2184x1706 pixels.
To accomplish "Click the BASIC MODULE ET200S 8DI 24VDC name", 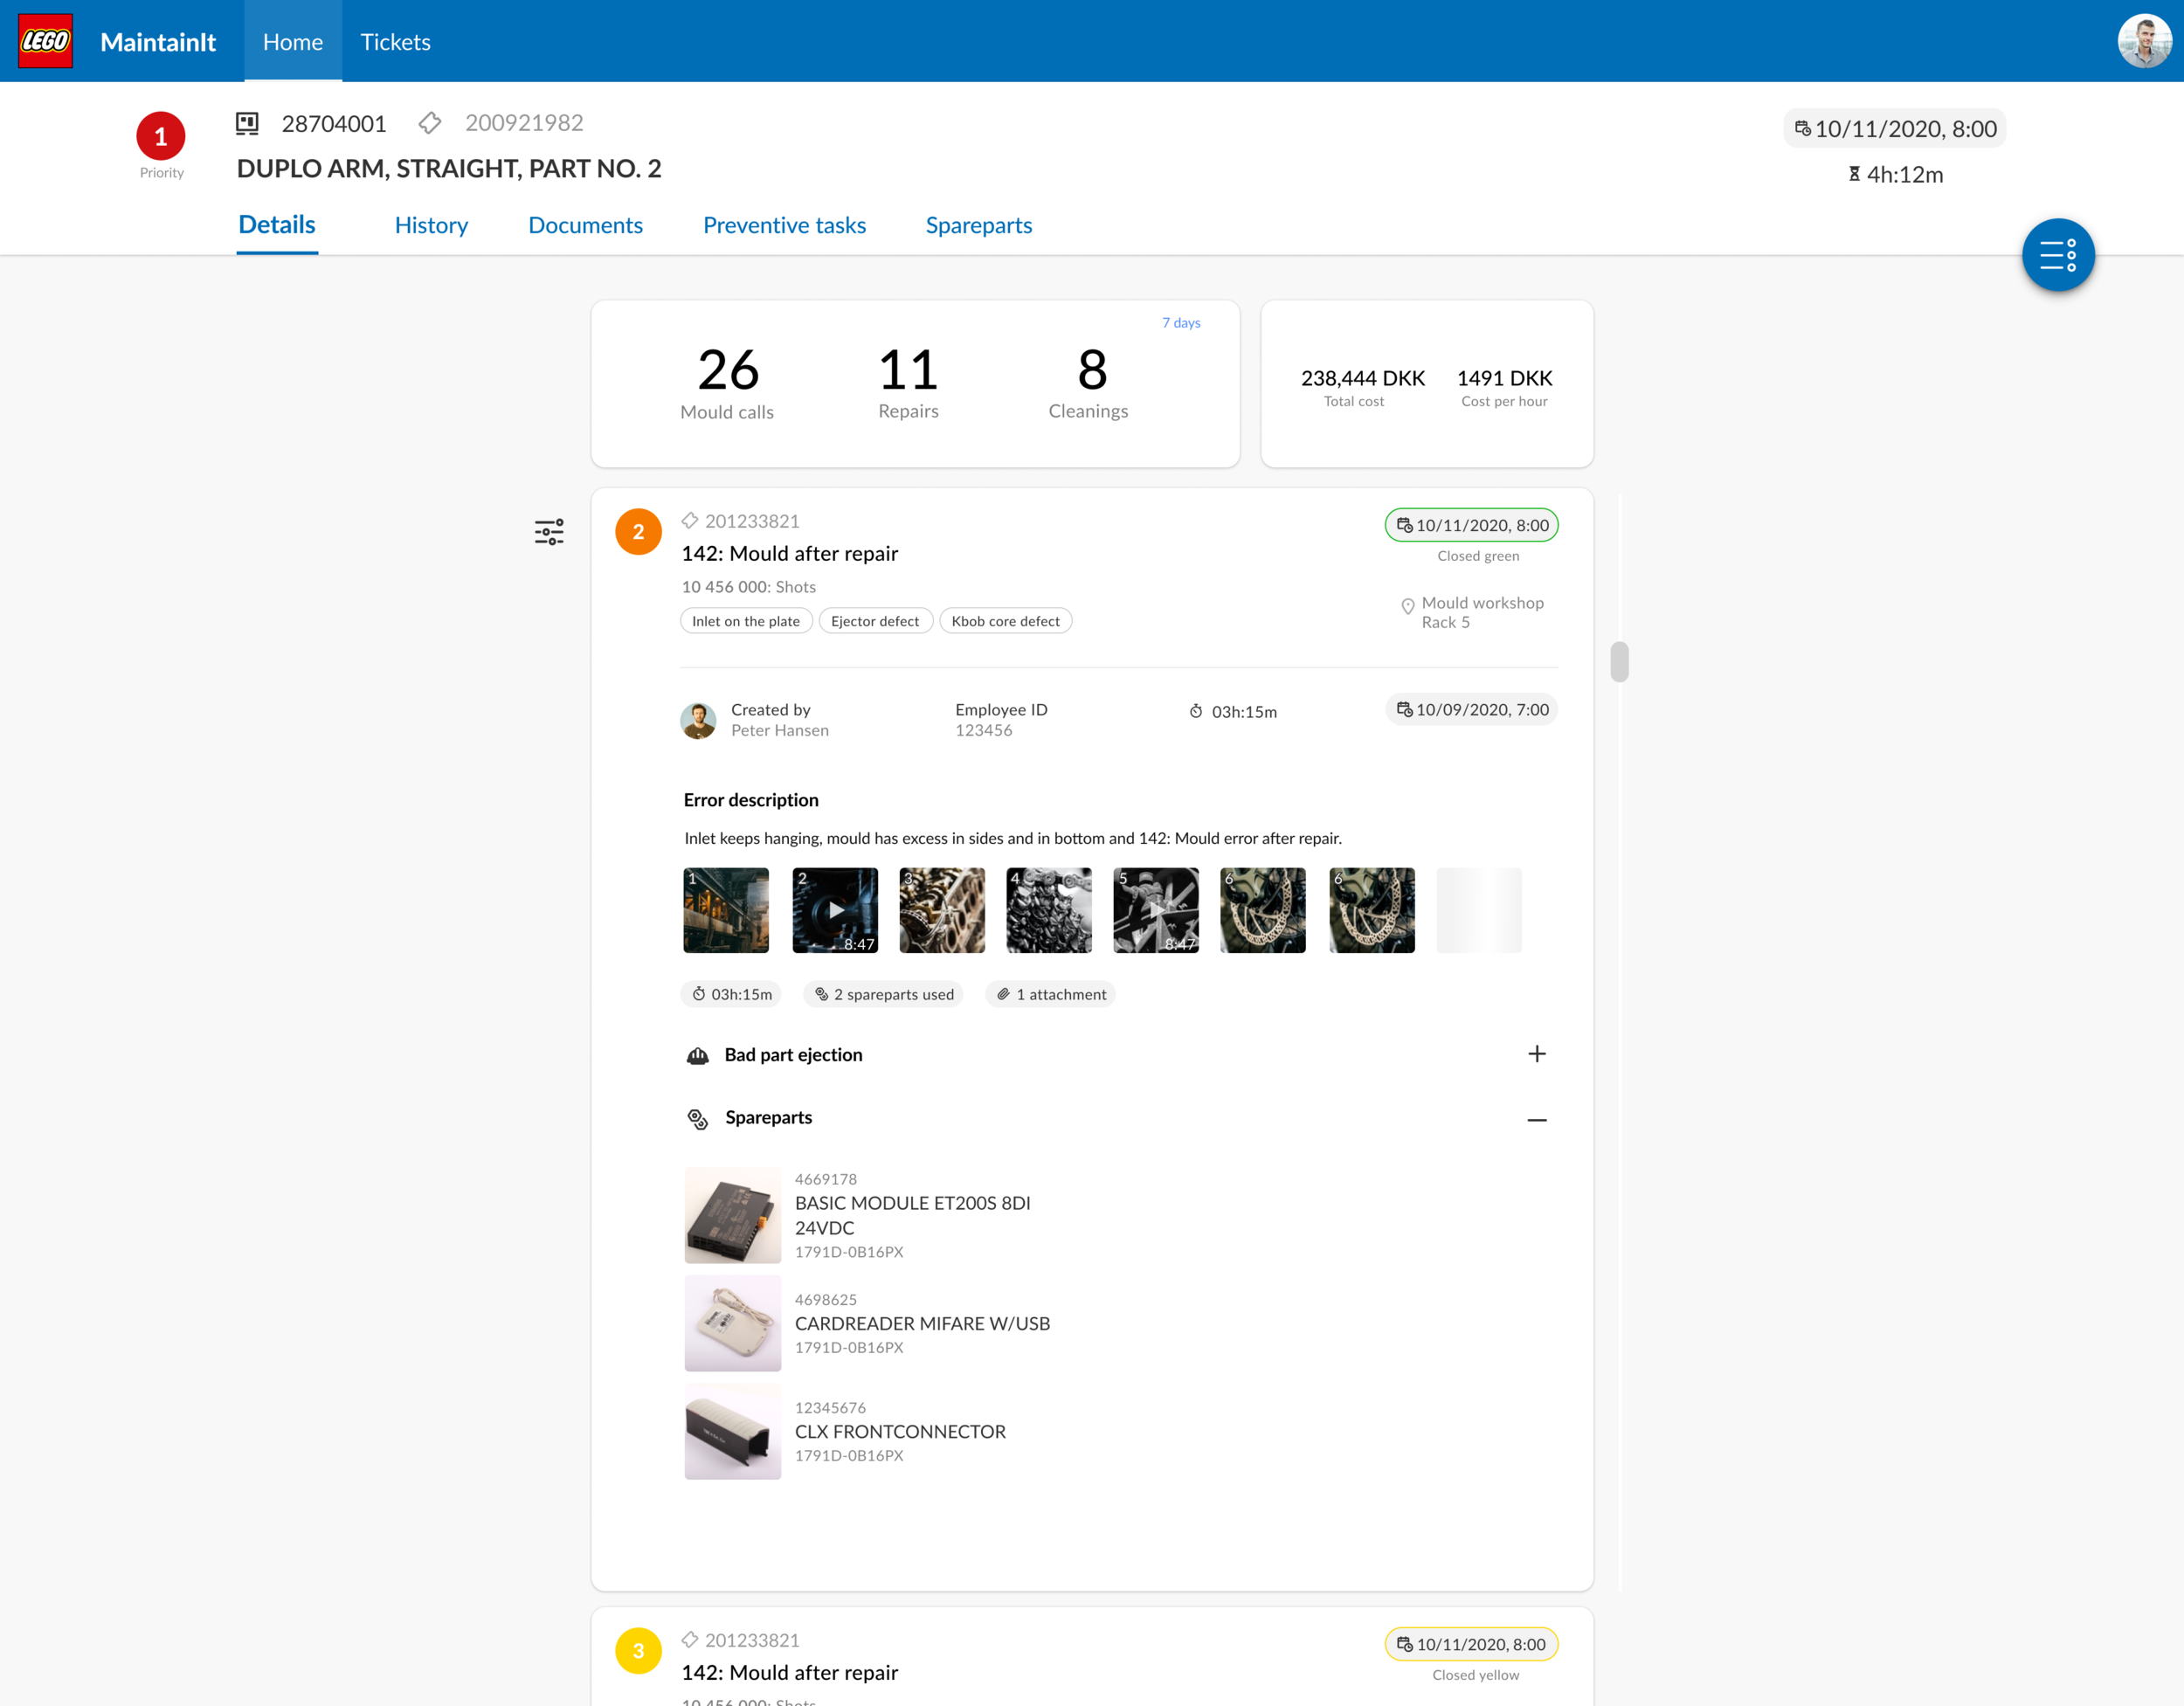I will point(912,1215).
